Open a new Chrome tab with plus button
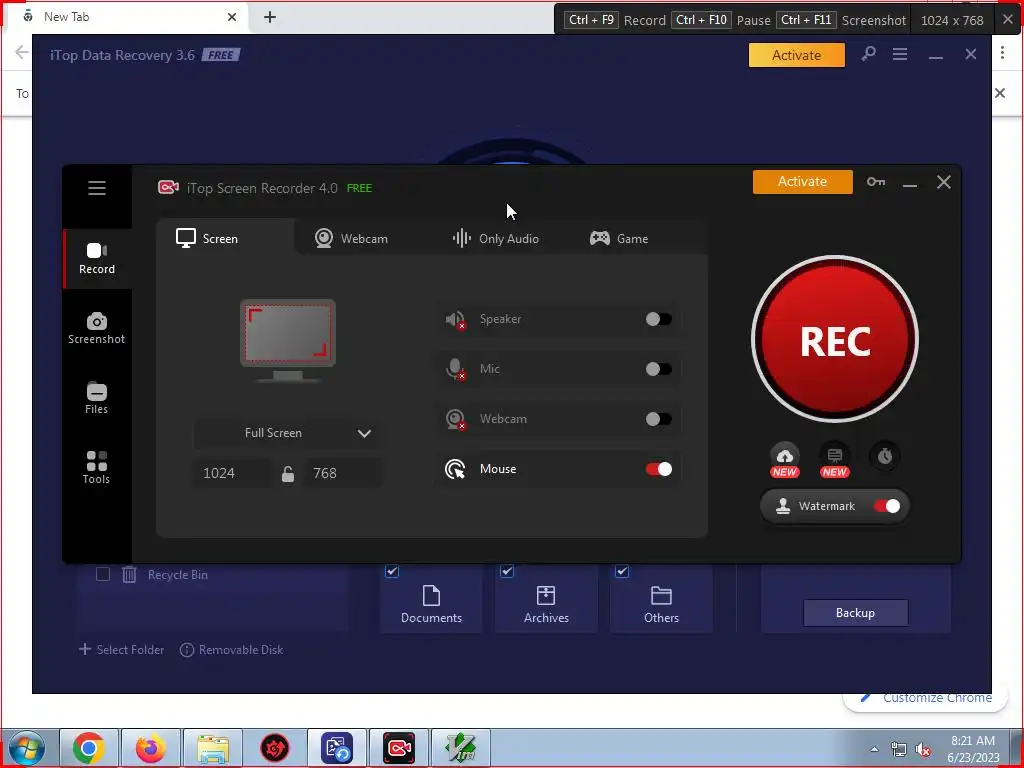 coord(270,17)
